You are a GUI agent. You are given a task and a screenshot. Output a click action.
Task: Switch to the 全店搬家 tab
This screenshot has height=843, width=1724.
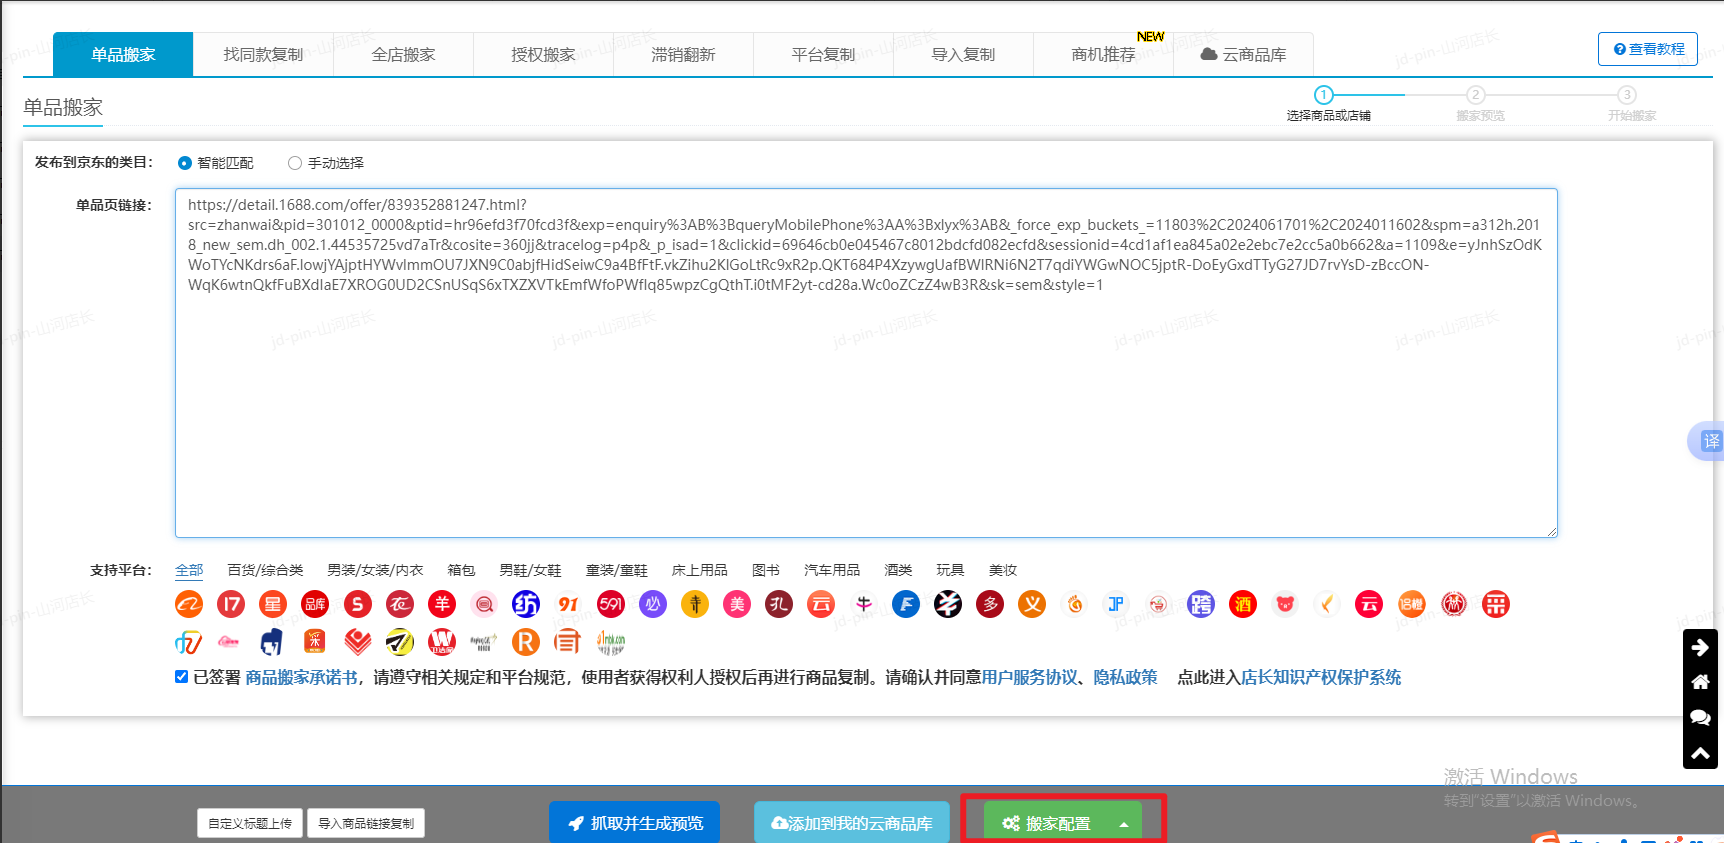403,55
